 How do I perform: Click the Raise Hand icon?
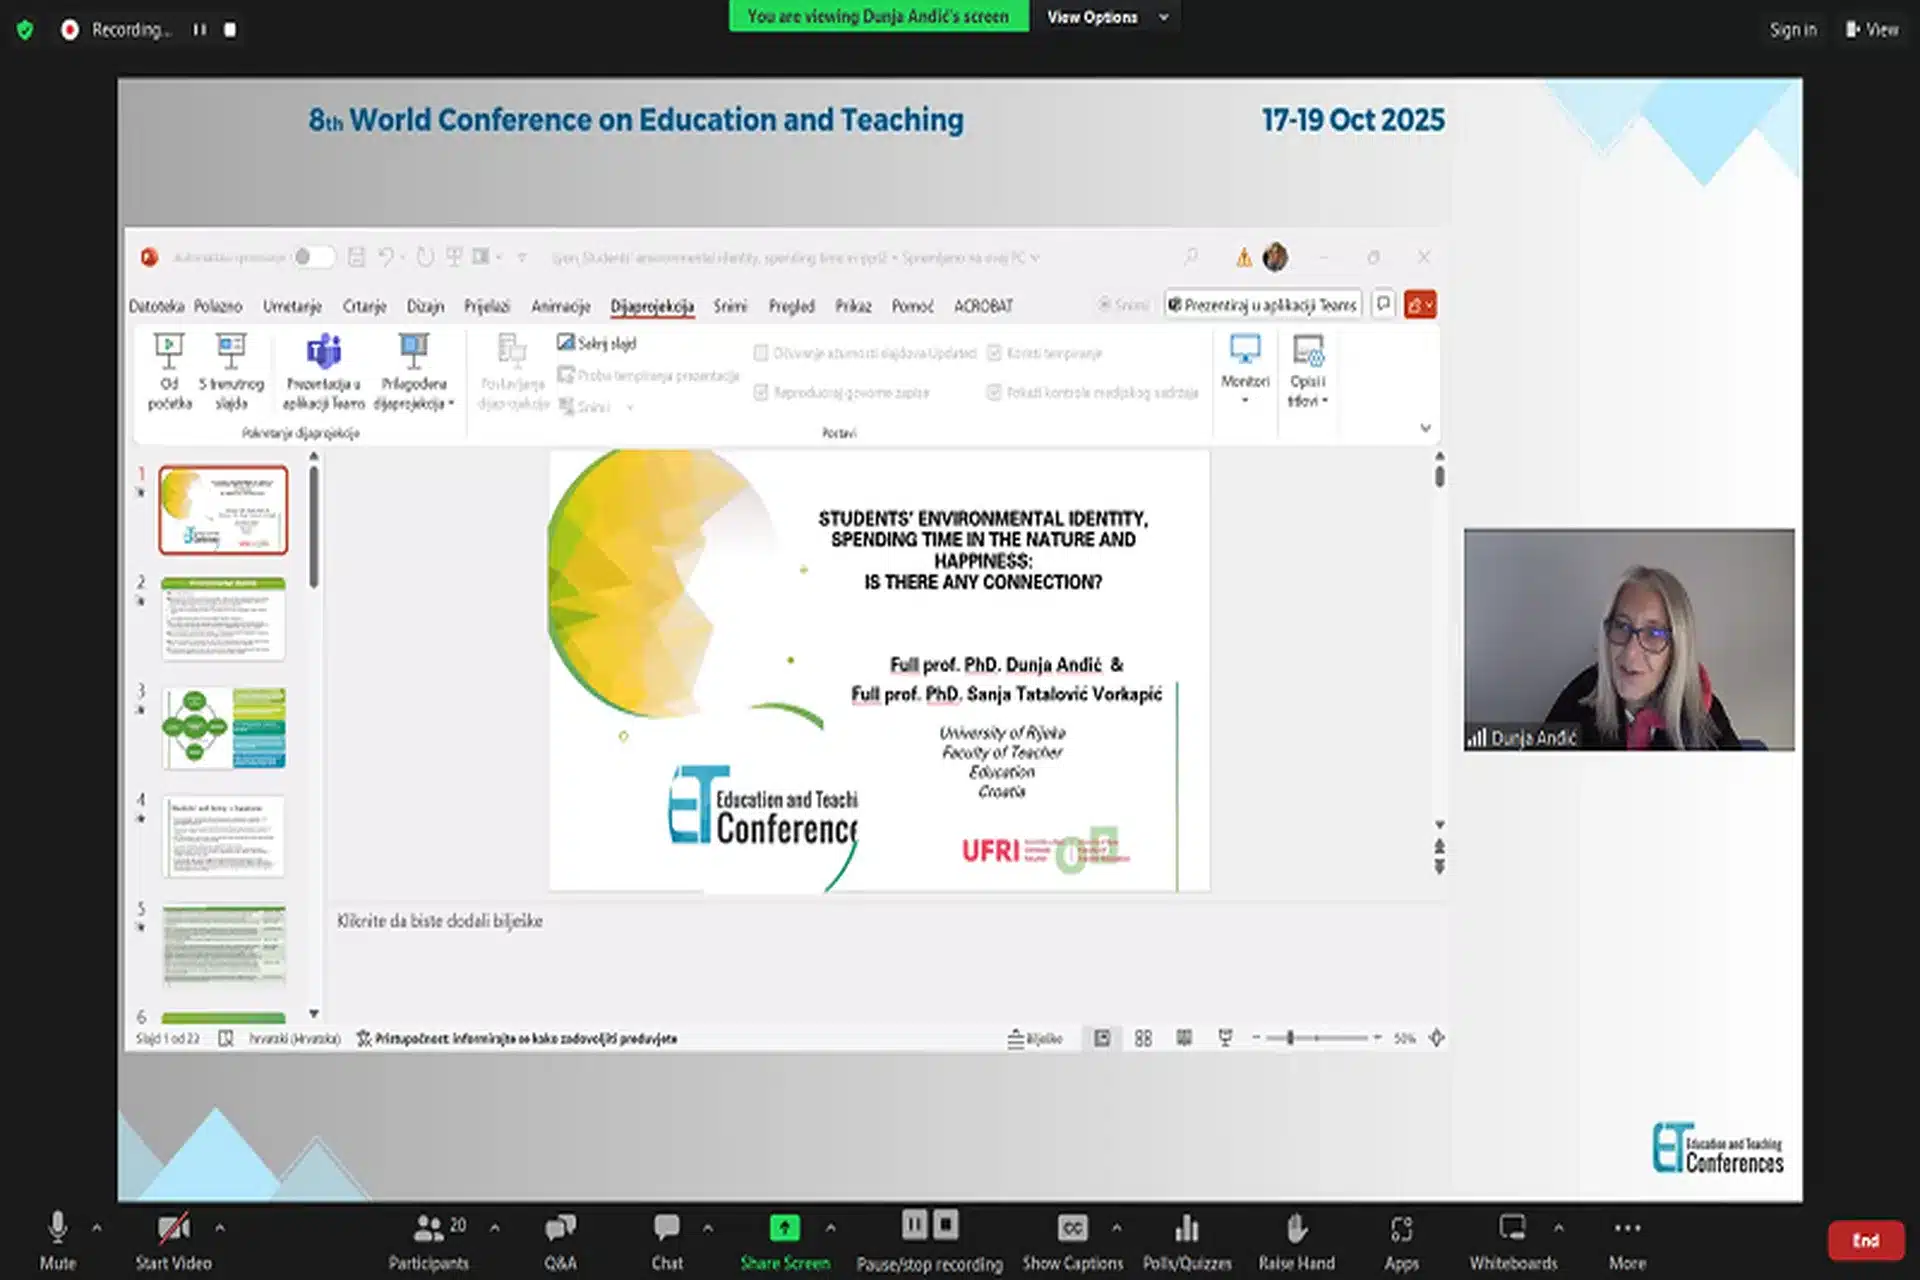[x=1296, y=1228]
